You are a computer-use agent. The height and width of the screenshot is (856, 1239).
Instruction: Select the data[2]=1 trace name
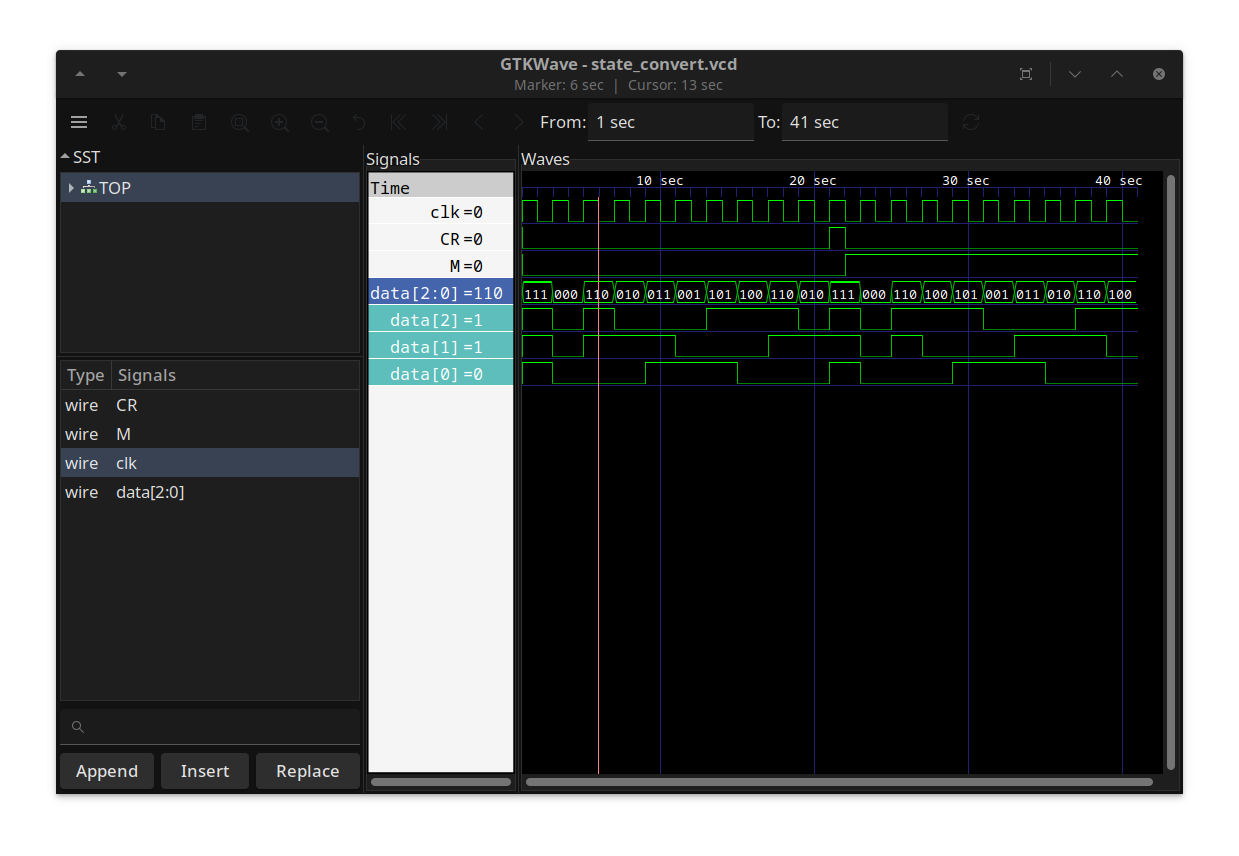tap(441, 320)
